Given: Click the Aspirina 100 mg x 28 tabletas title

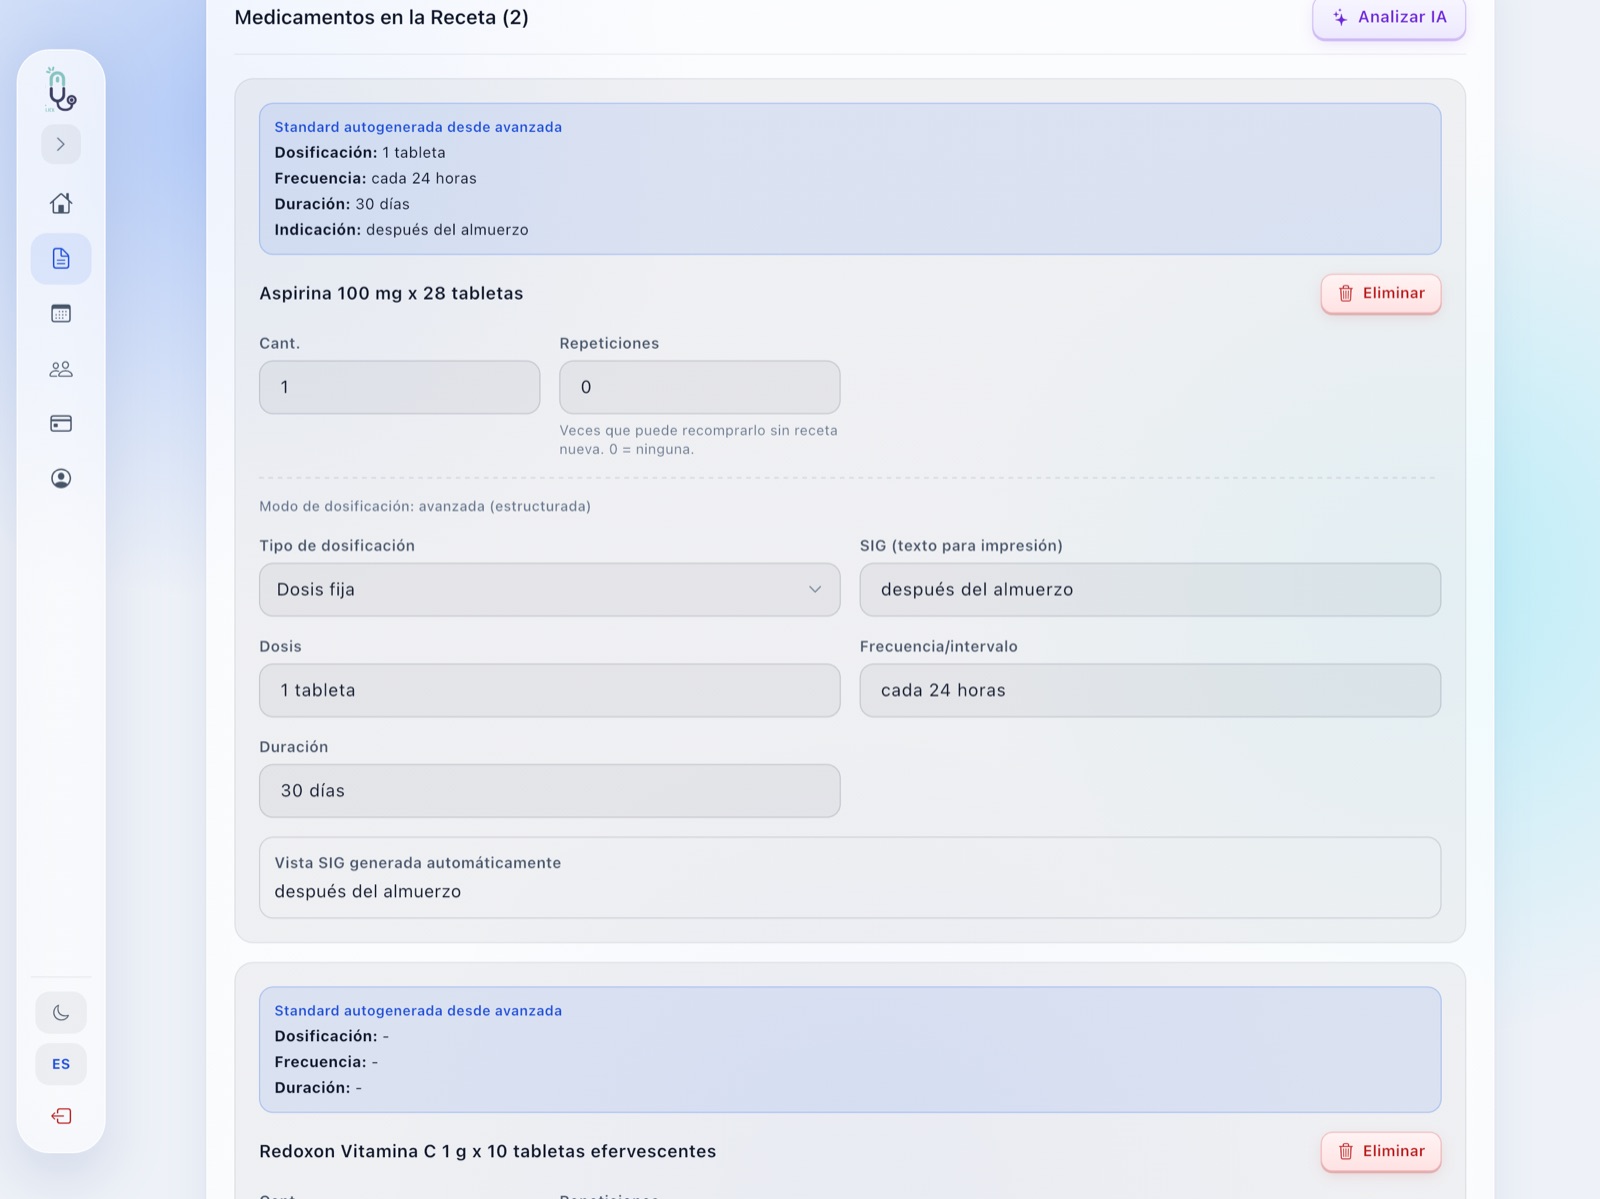Looking at the screenshot, I should [x=391, y=293].
